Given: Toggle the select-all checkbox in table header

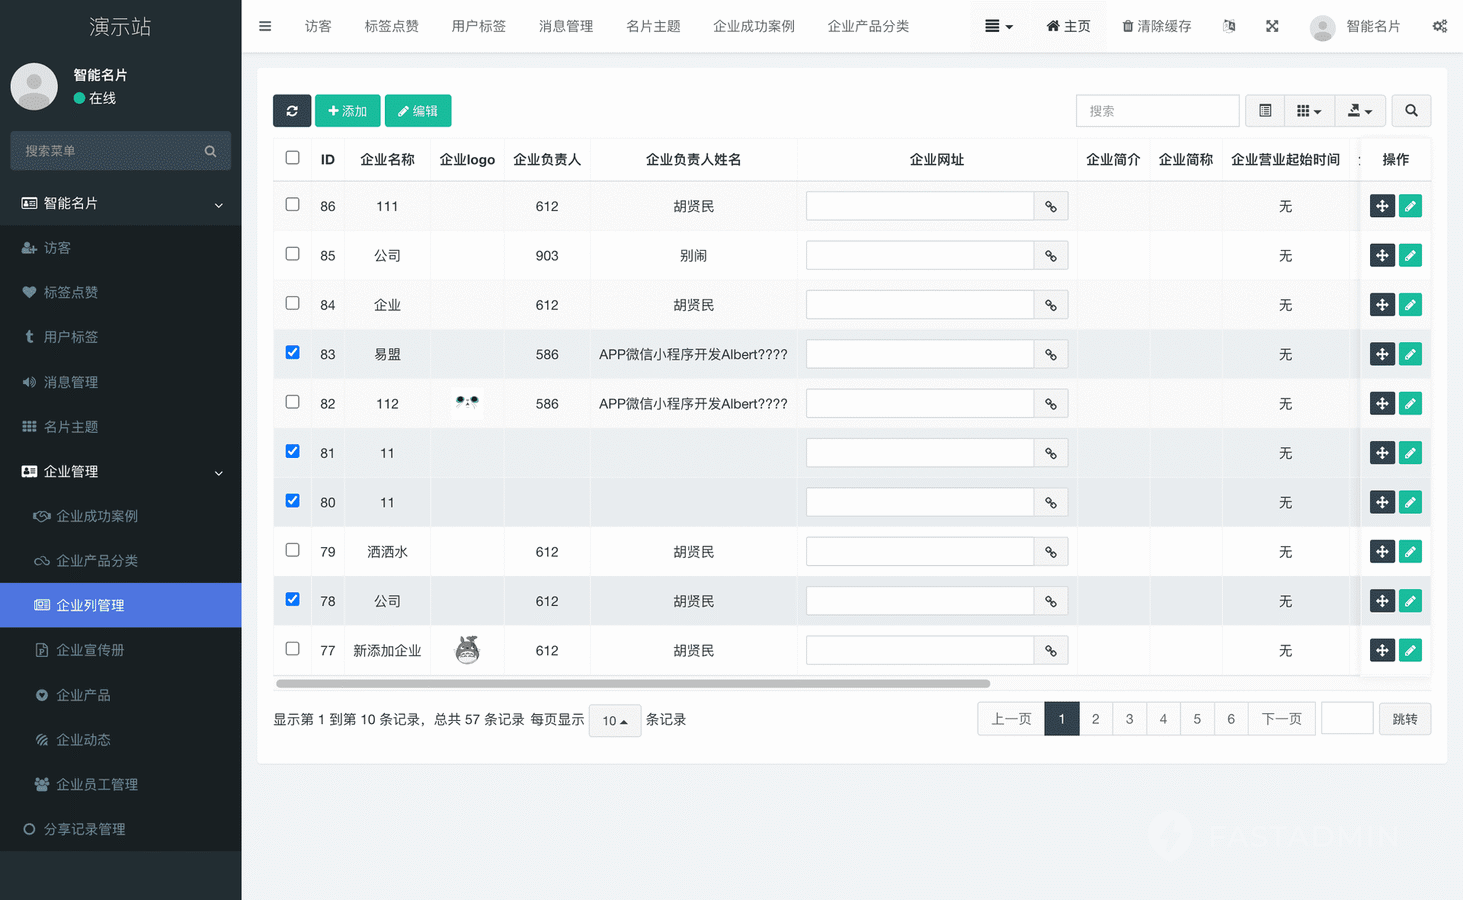Looking at the screenshot, I should pyautogui.click(x=292, y=158).
